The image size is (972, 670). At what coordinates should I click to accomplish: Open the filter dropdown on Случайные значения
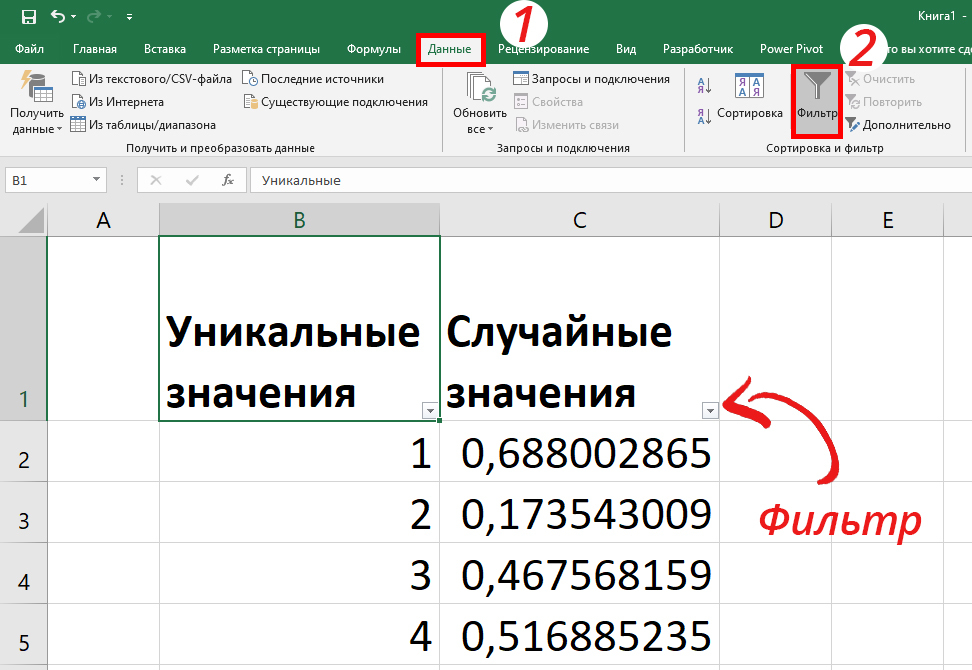point(709,410)
